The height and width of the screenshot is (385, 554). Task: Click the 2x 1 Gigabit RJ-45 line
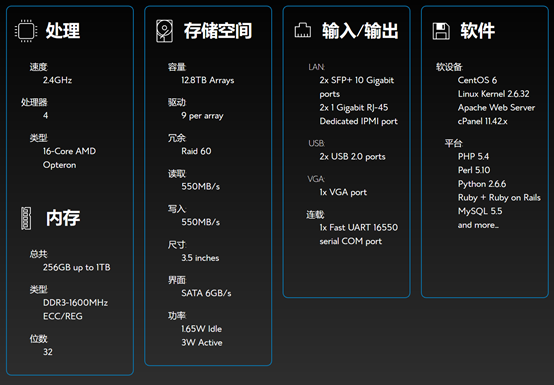click(x=354, y=107)
